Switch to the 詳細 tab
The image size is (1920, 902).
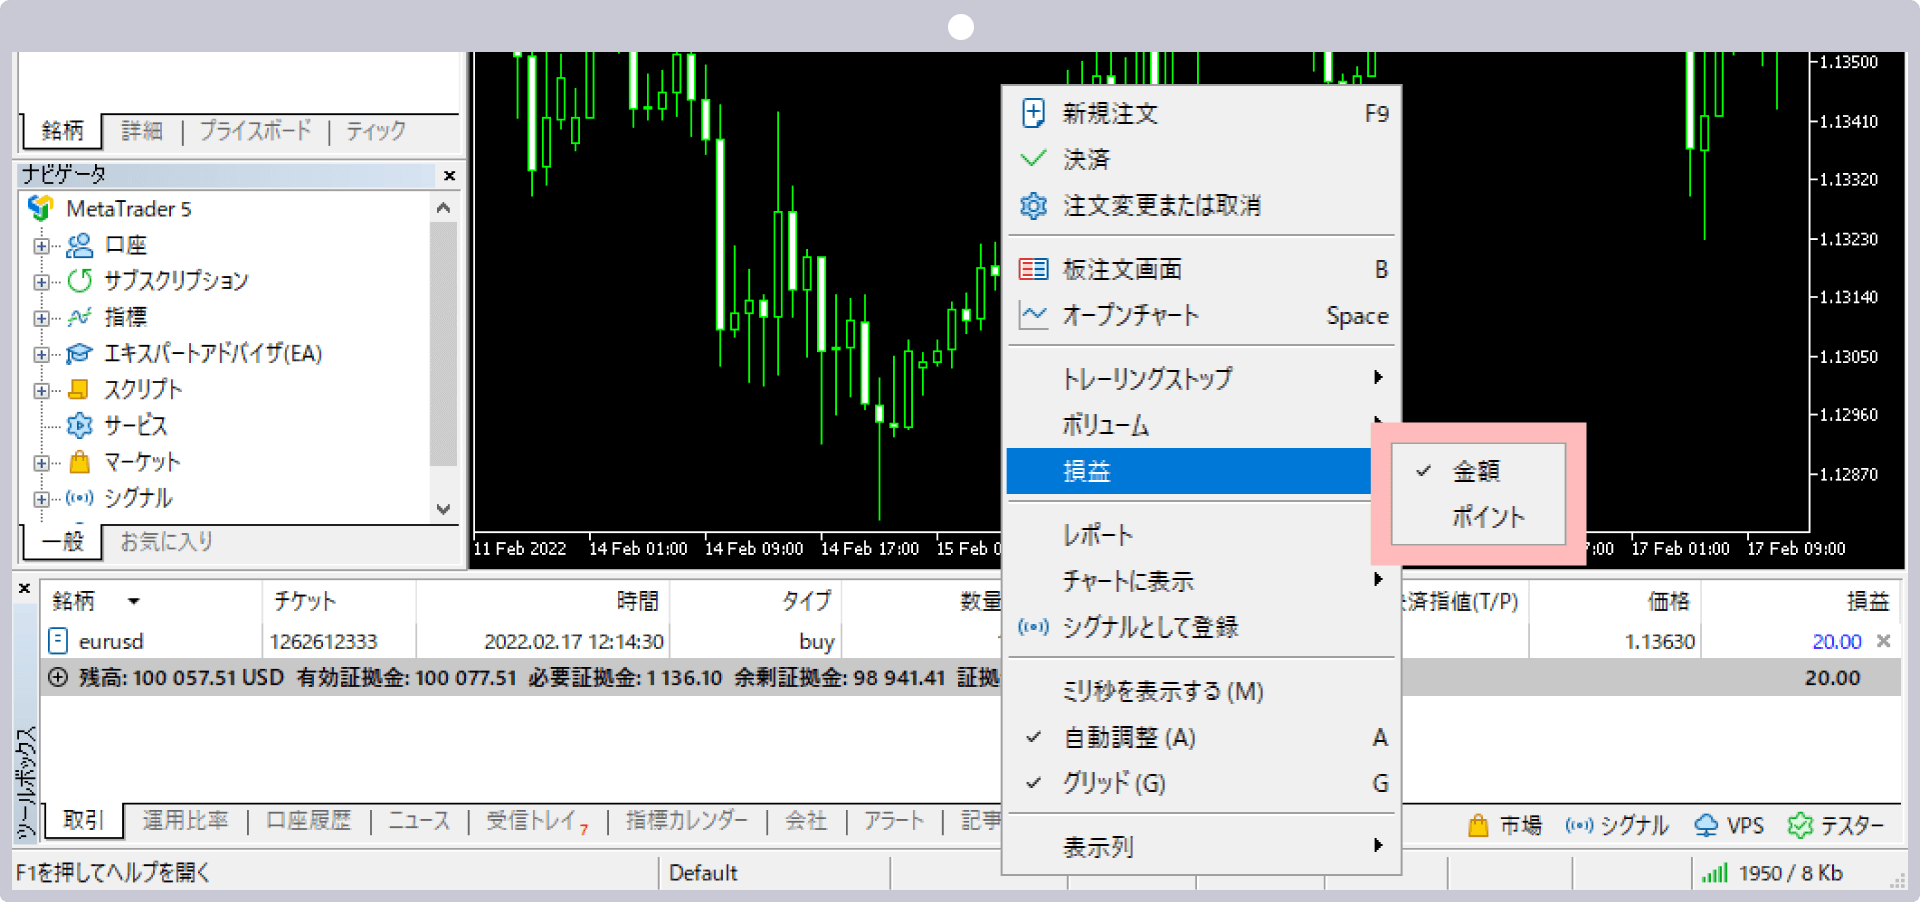tap(142, 131)
